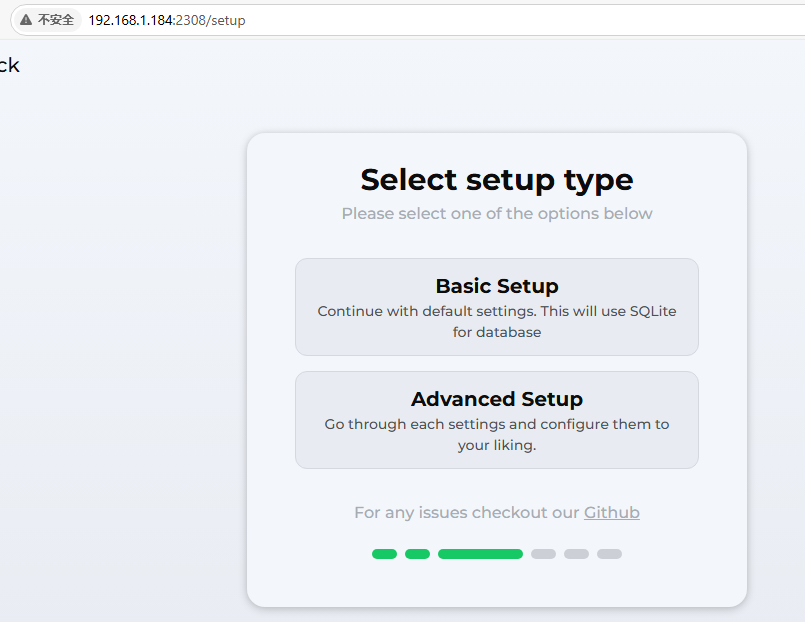Click the 'Please select one of the options below' subtitle
Image resolution: width=805 pixels, height=622 pixels.
tap(496, 213)
